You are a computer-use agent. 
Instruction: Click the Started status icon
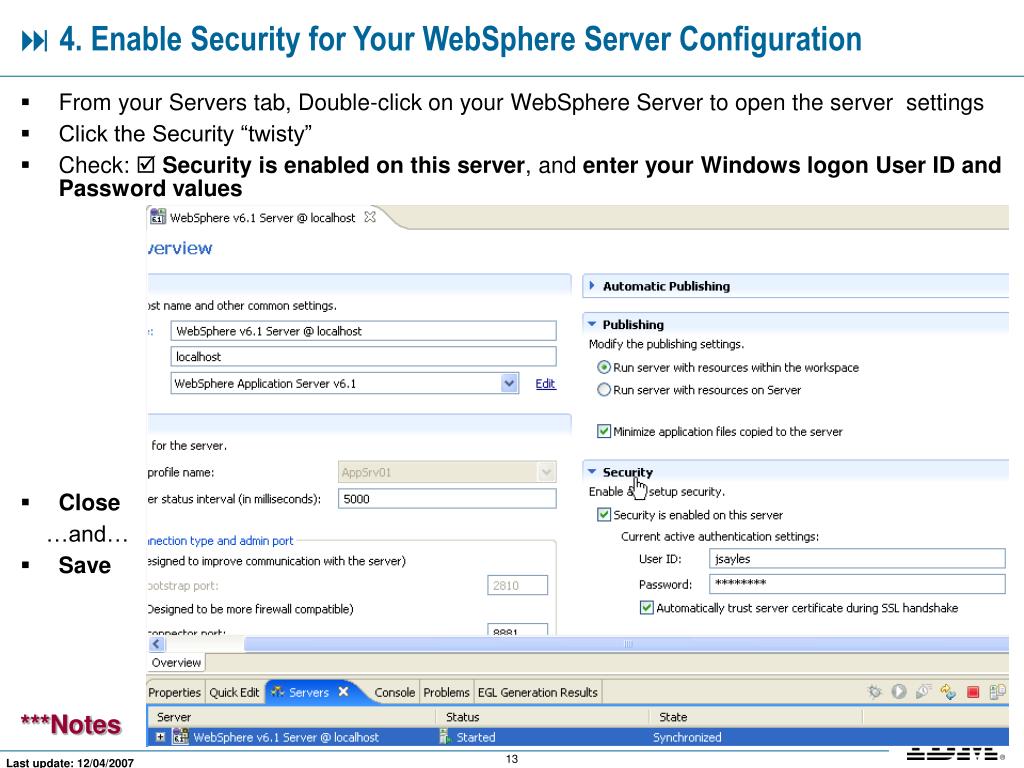click(x=445, y=737)
